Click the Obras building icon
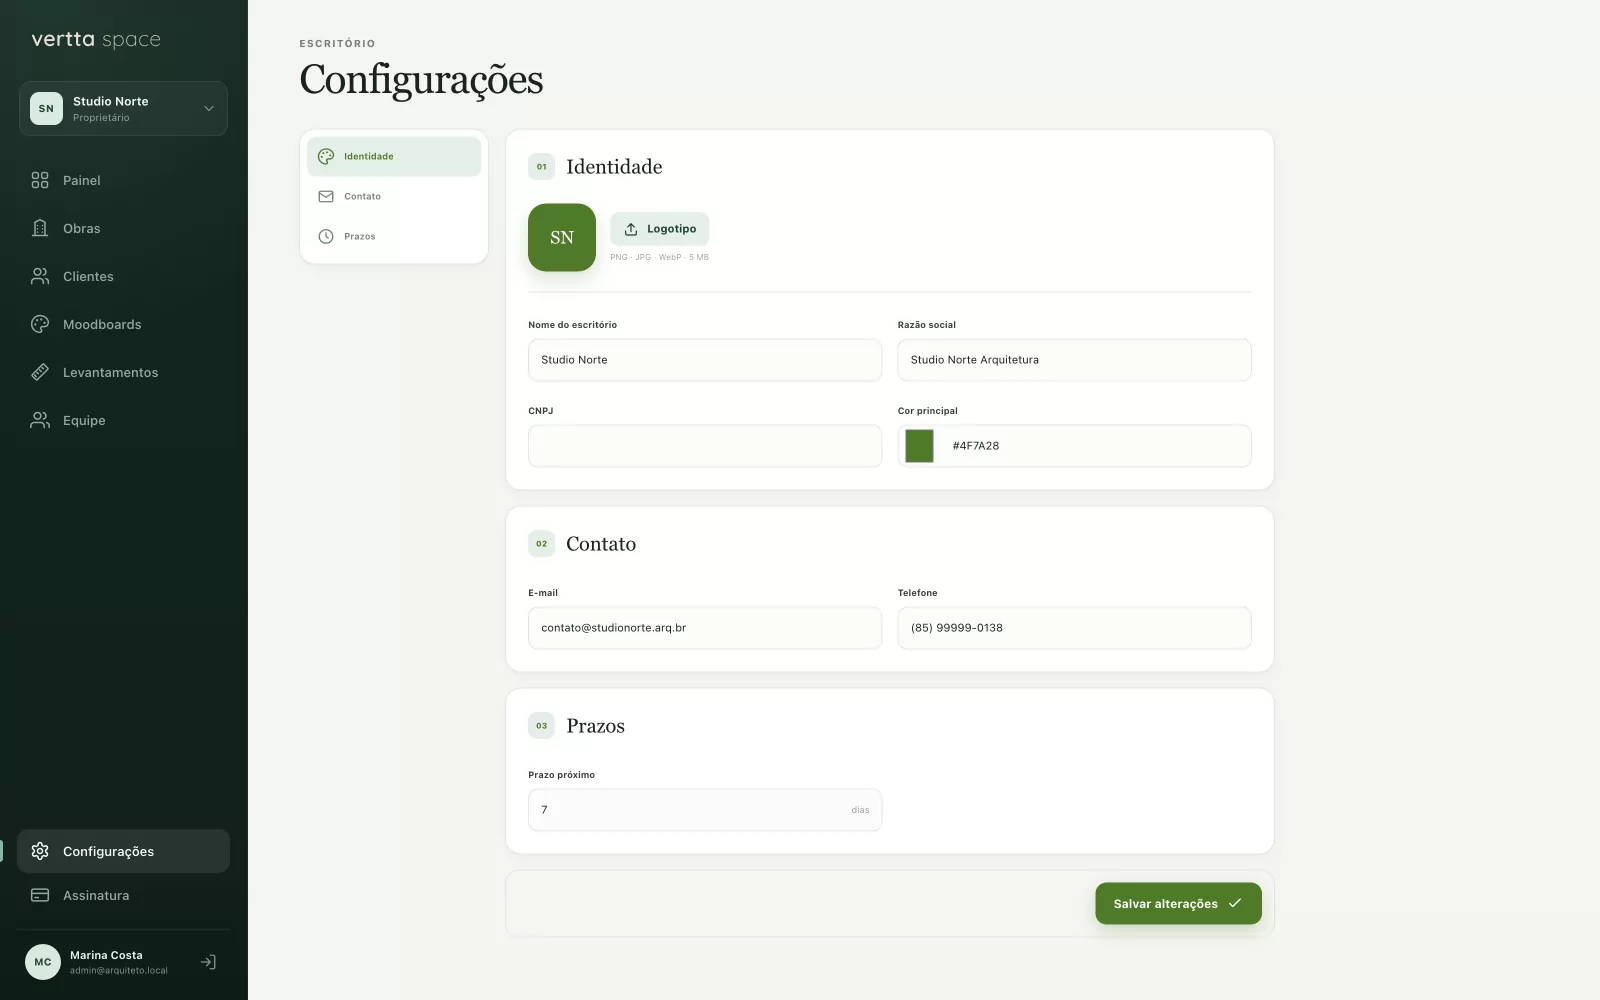Viewport: 1600px width, 1000px height. pos(40,228)
